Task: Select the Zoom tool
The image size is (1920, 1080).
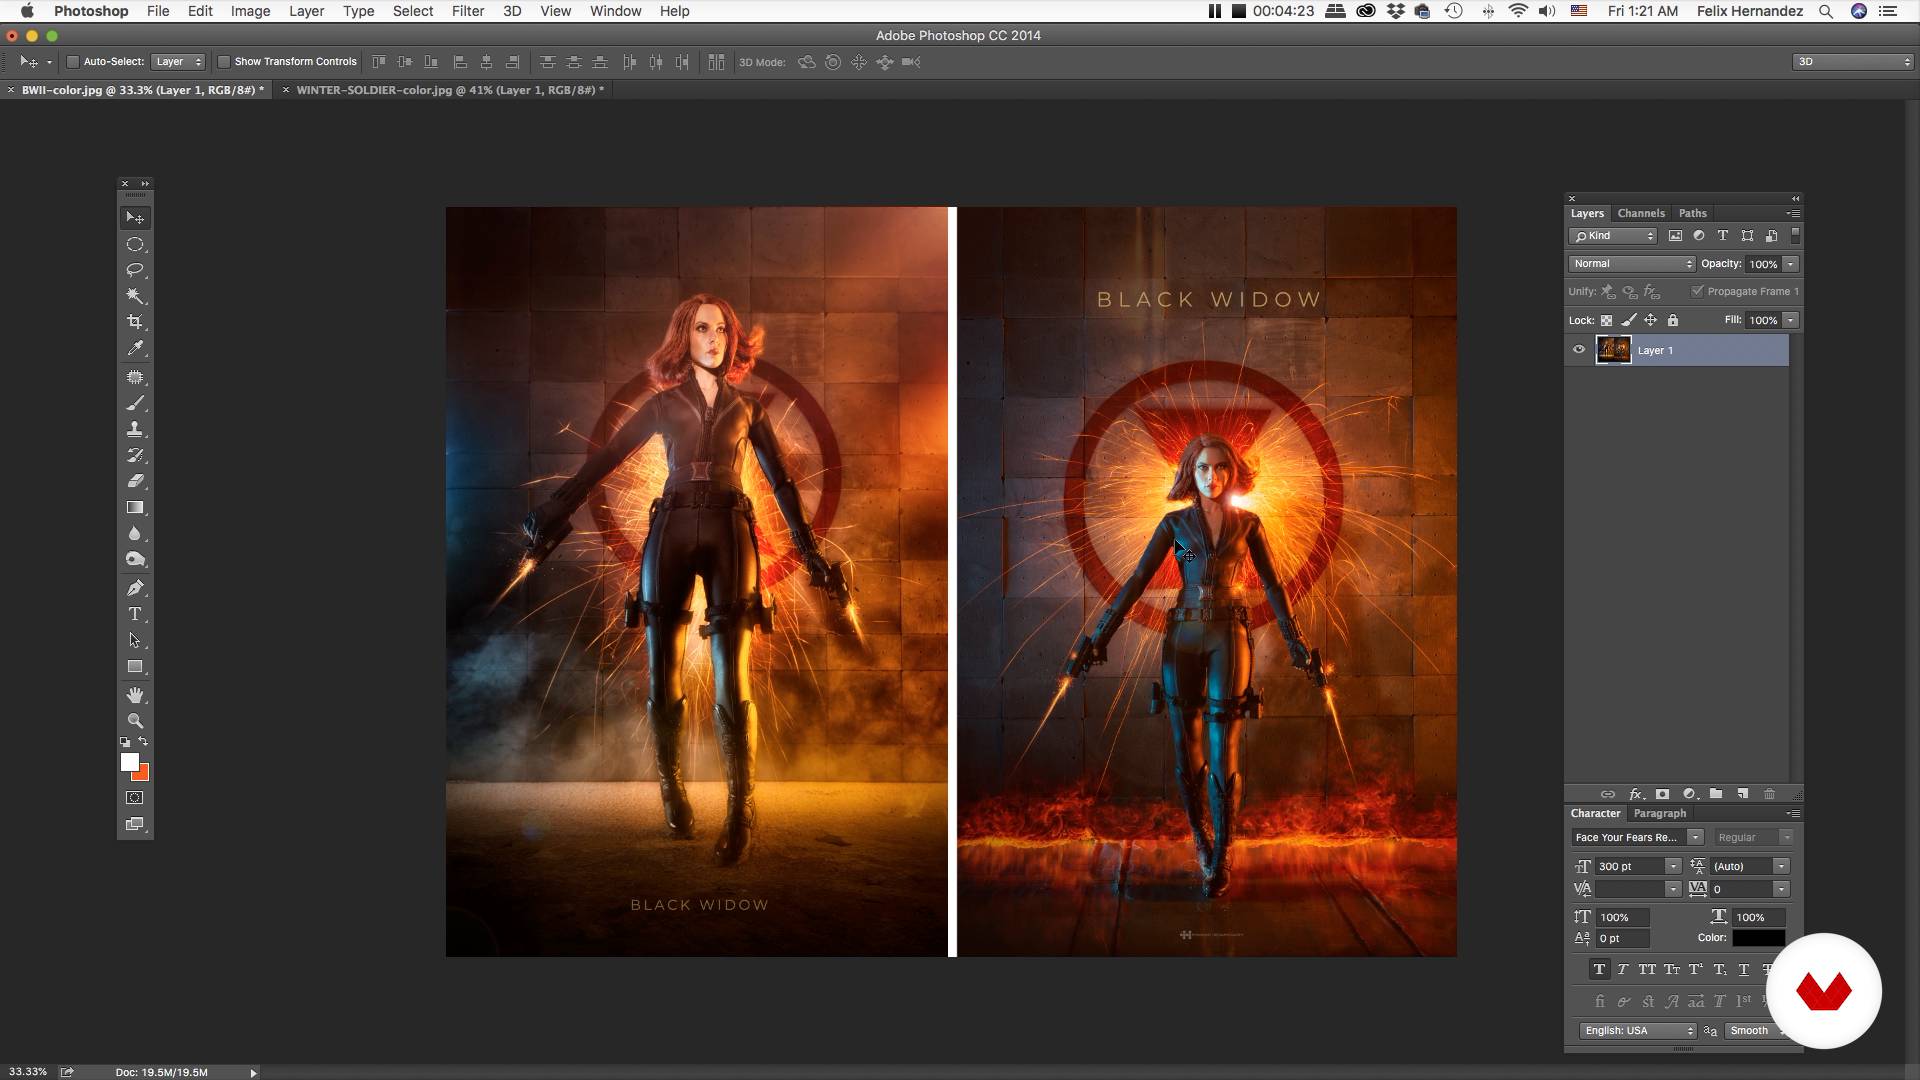Action: click(135, 721)
